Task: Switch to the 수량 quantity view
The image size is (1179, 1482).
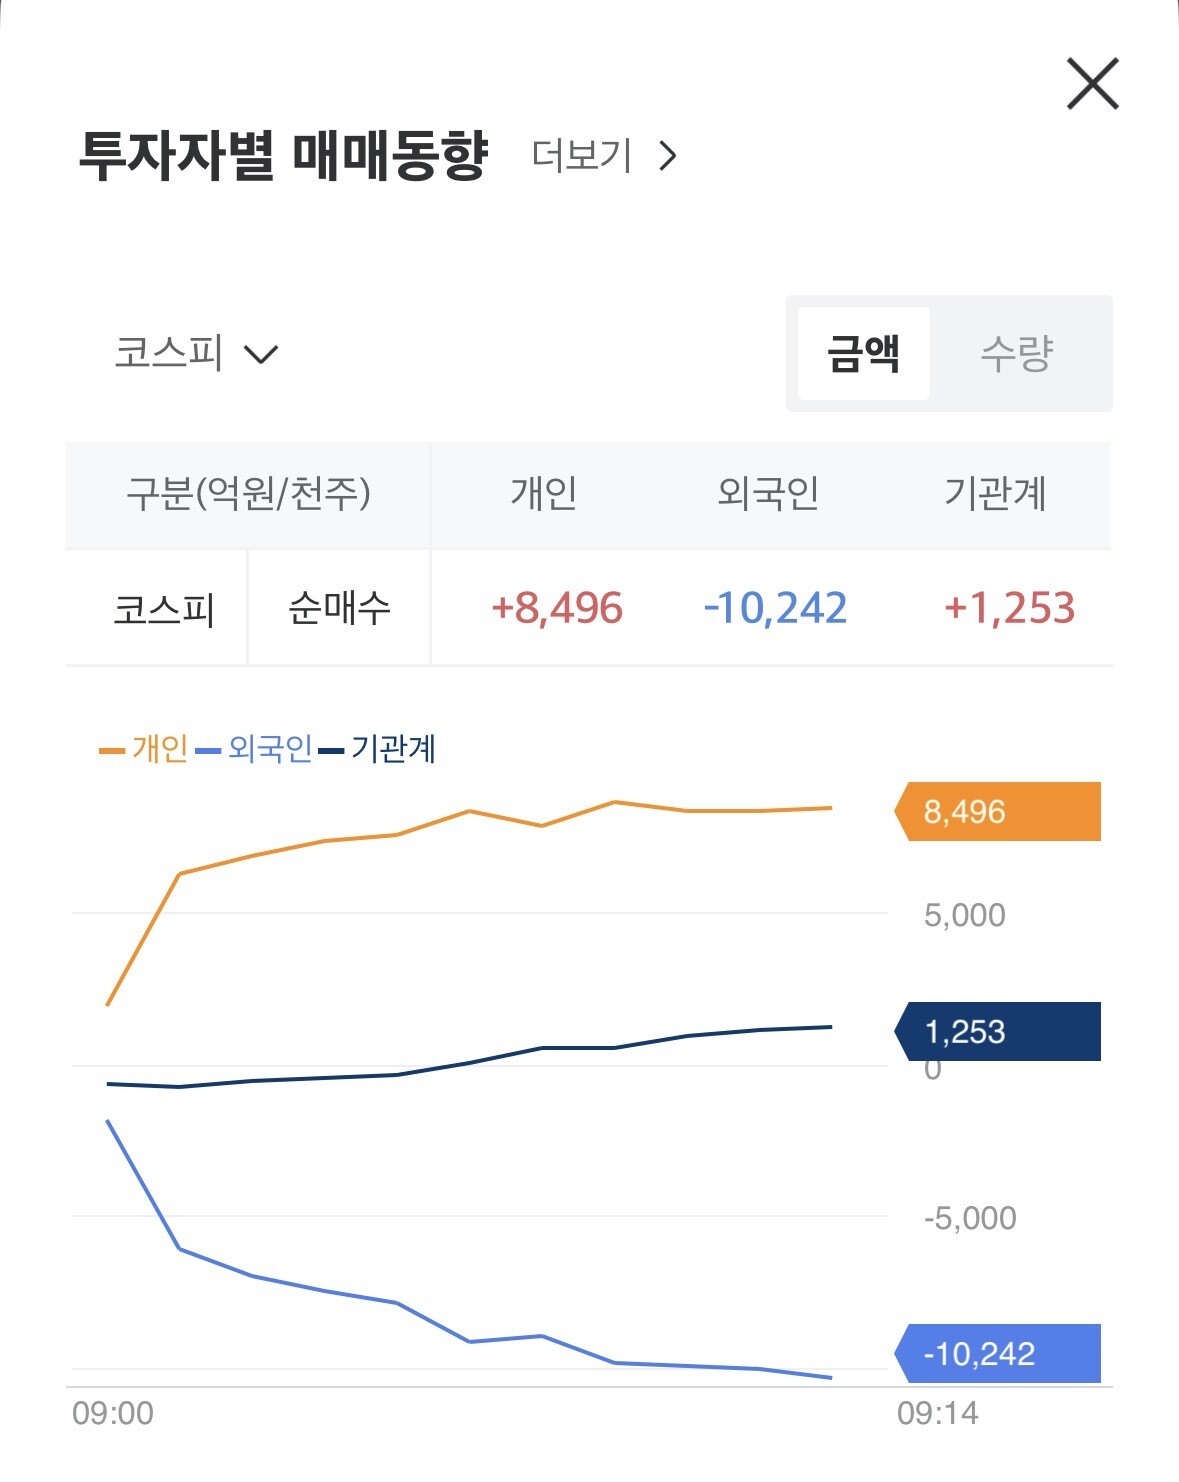Action: (1017, 353)
